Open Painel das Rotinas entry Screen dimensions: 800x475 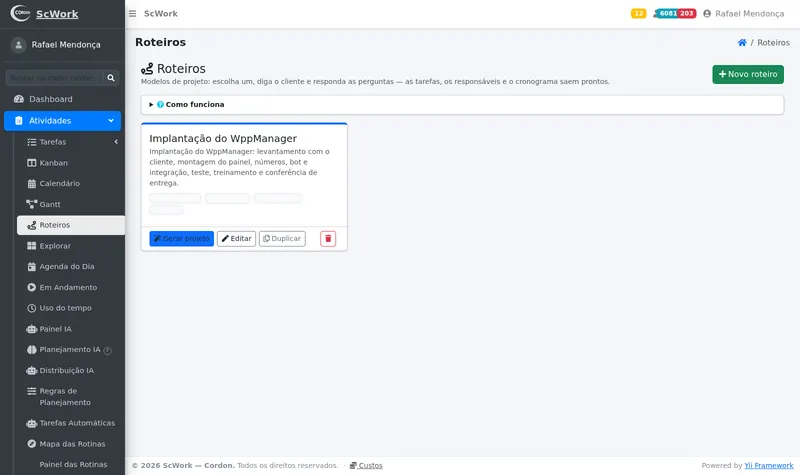[71, 465]
